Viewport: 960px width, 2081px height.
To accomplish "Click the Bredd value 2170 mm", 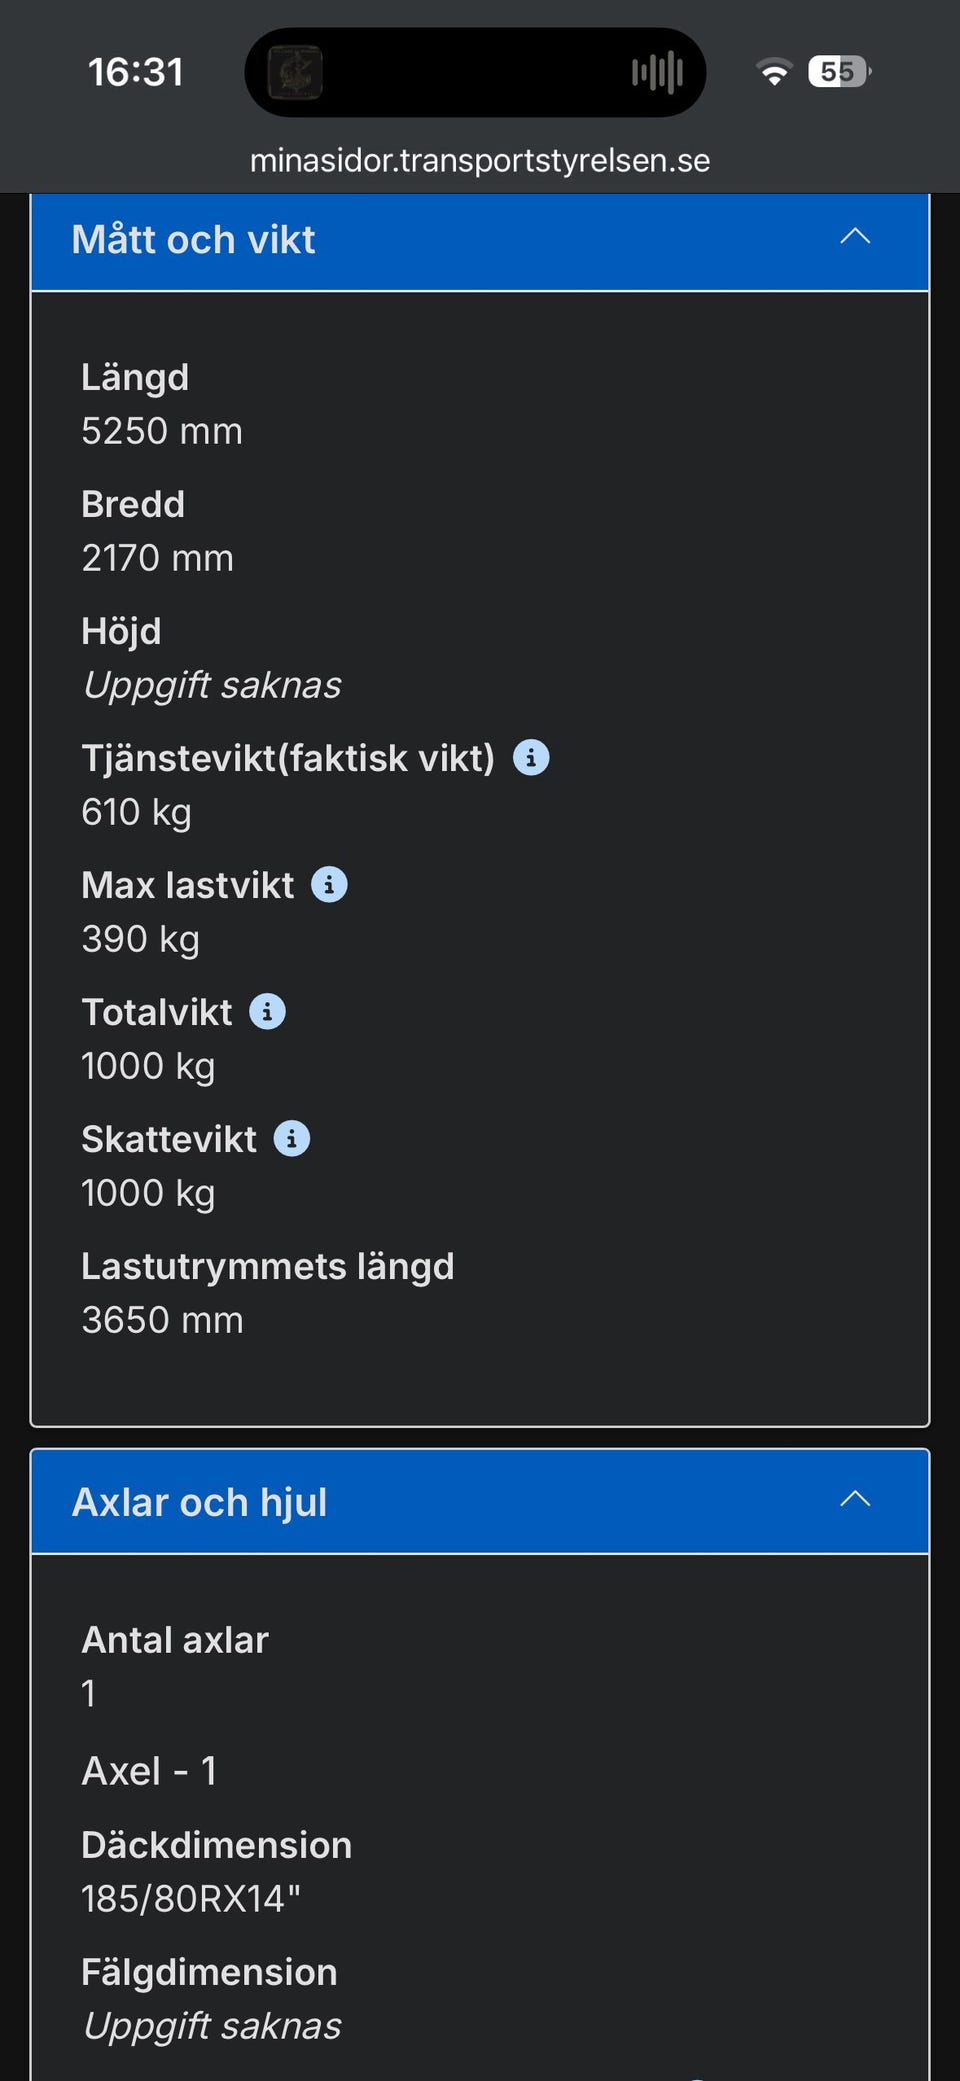I will [158, 558].
